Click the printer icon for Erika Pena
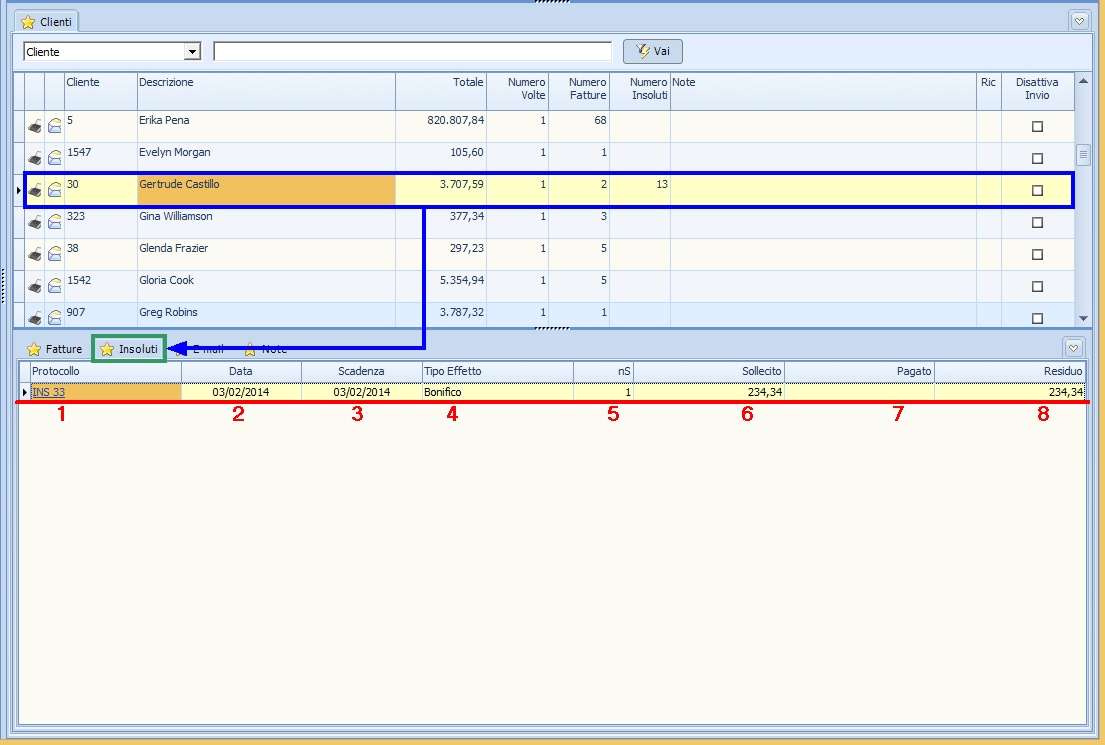This screenshot has width=1105, height=745. coord(35,126)
